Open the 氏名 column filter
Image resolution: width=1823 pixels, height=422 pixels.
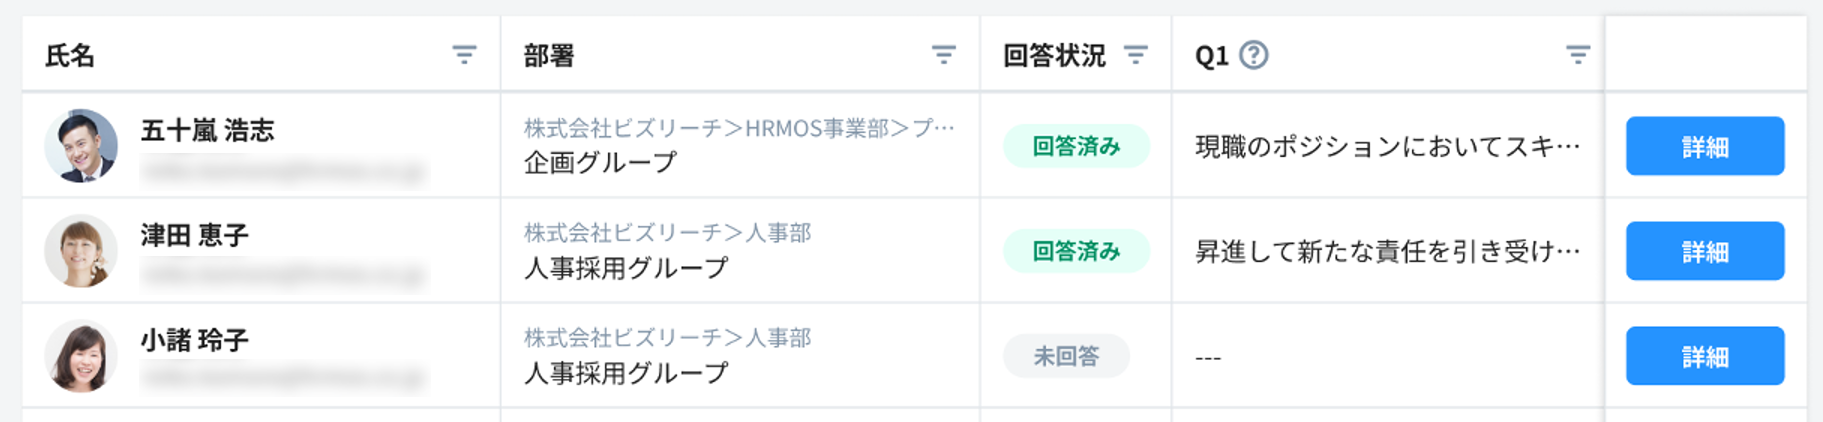click(x=464, y=55)
